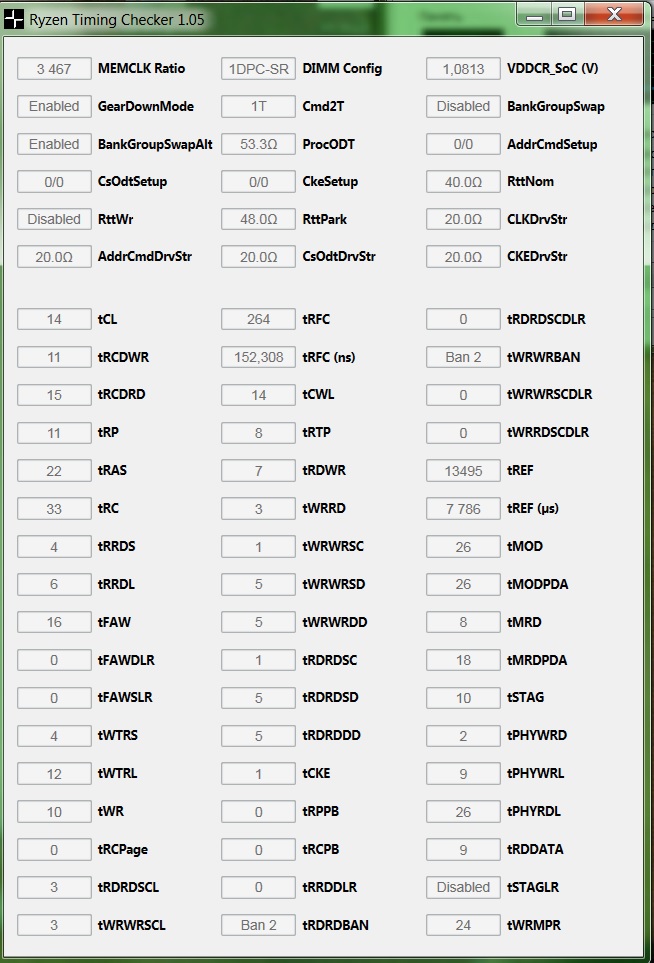Click the tCL value 14
Viewport: 654px width, 963px height.
(x=54, y=319)
